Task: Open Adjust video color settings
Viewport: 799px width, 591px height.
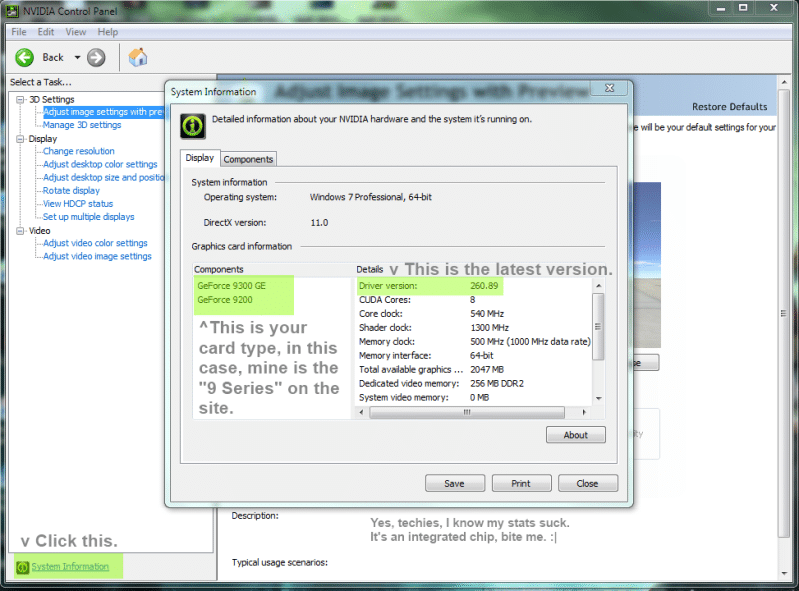Action: point(95,243)
